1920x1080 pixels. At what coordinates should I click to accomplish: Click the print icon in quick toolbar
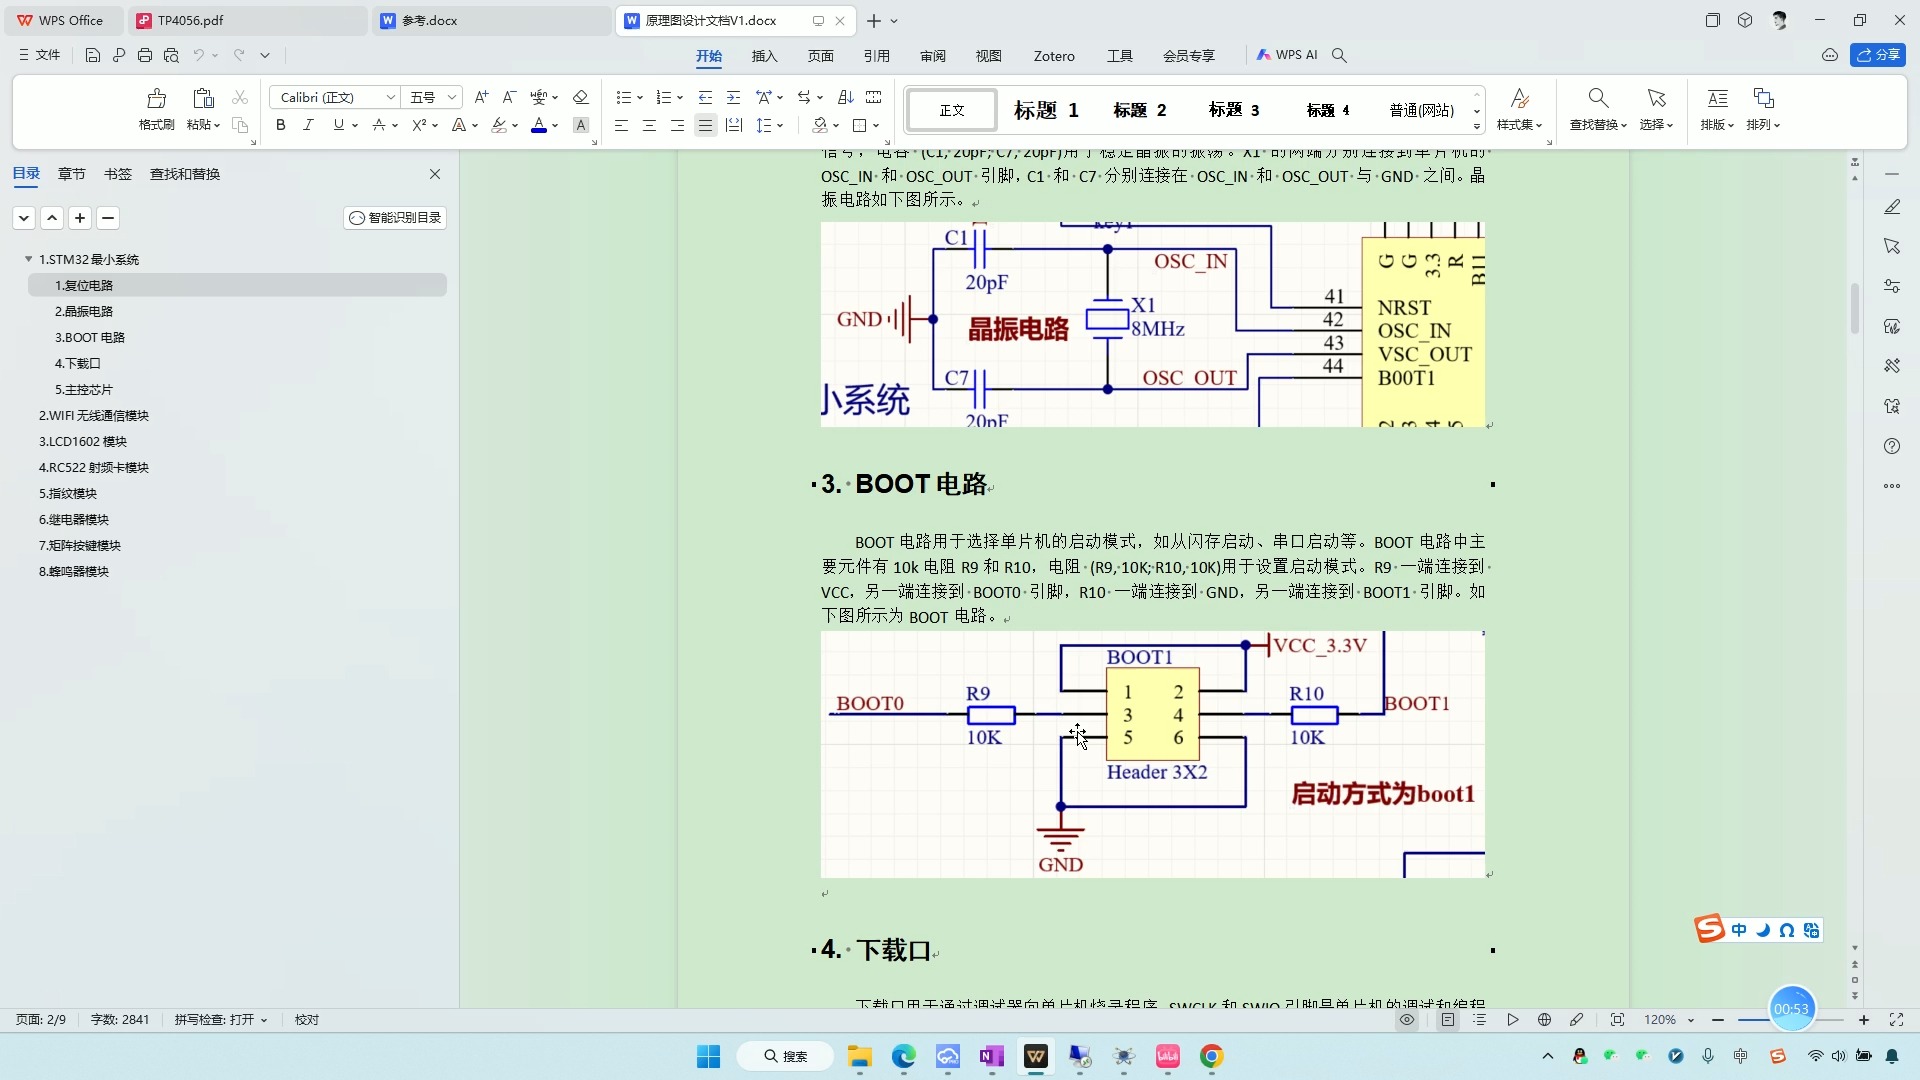point(145,55)
